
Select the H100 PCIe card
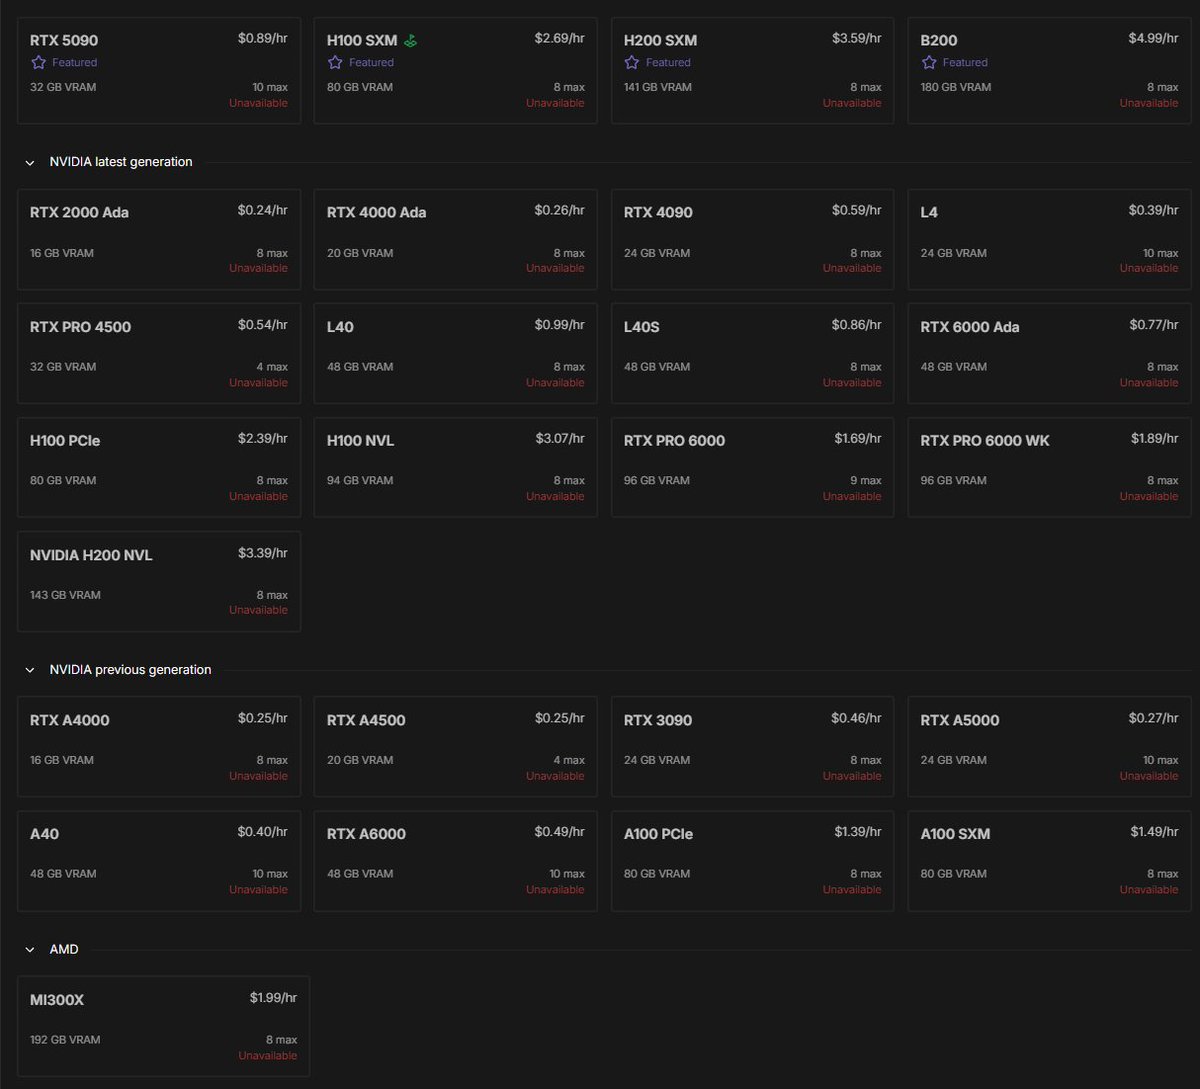click(x=159, y=467)
